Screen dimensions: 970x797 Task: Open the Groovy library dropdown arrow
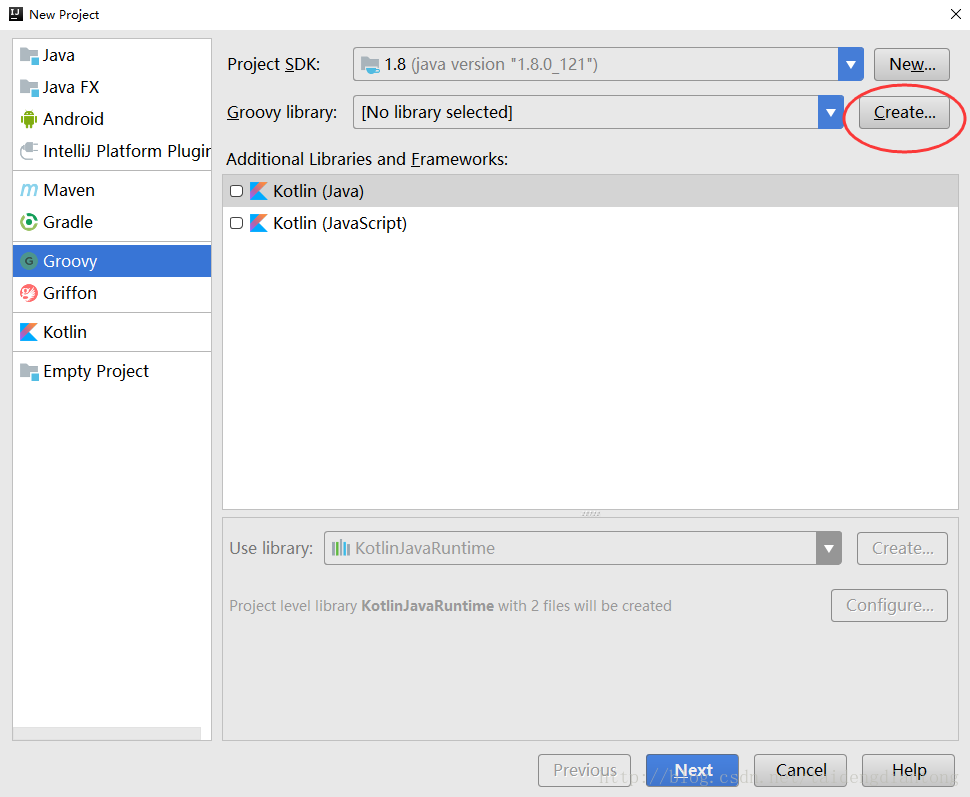(830, 112)
